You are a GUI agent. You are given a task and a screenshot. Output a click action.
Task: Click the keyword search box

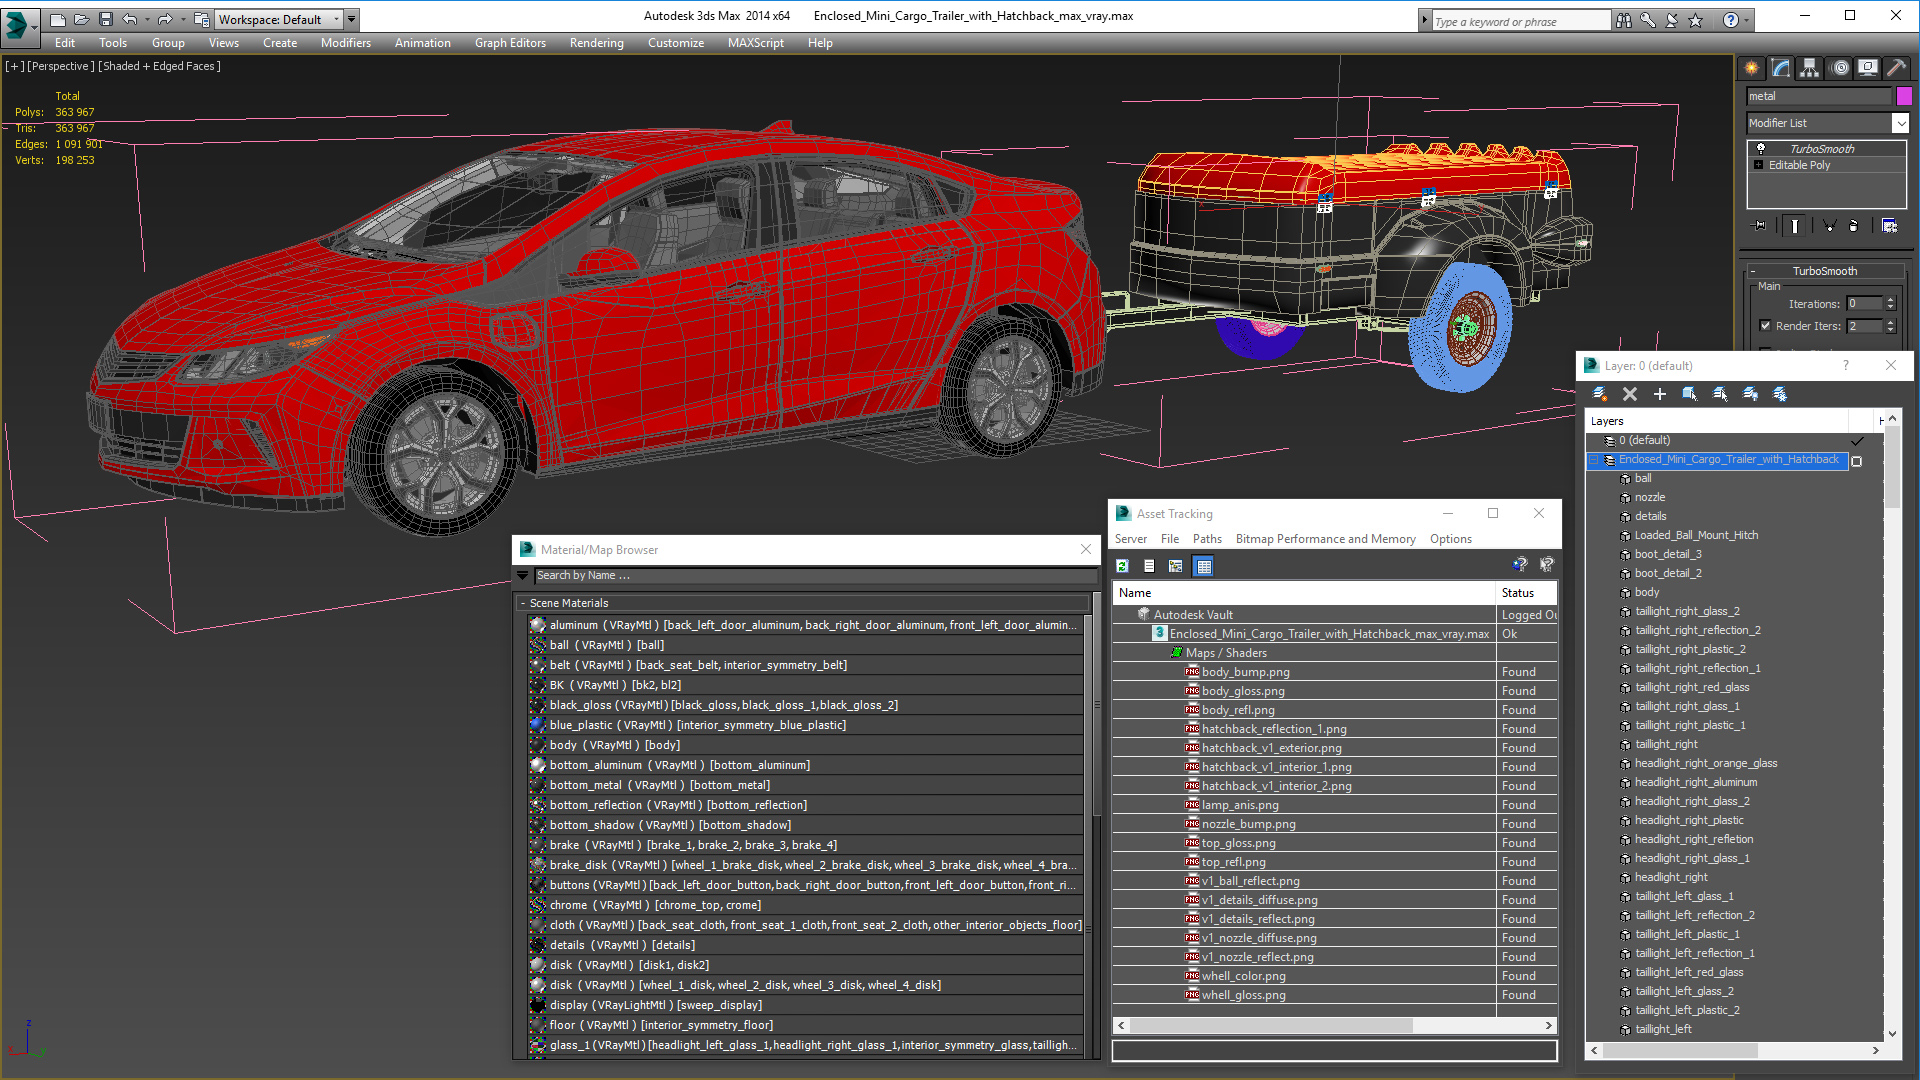(1521, 21)
